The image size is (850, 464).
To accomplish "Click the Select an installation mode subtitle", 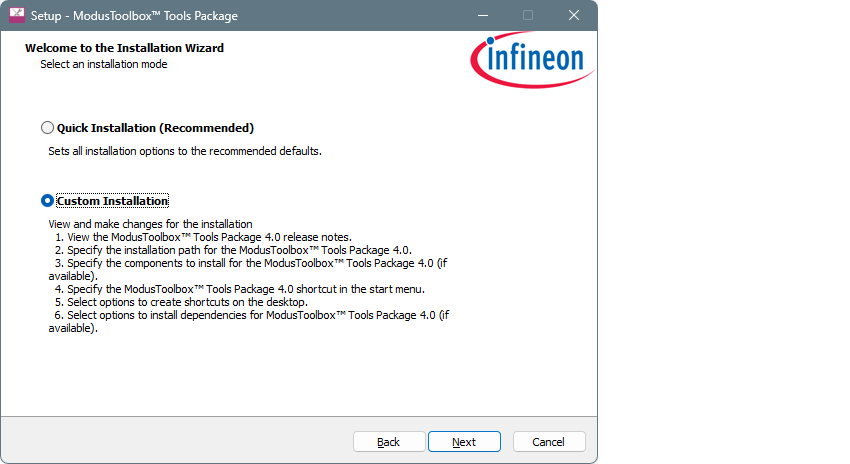I will click(104, 64).
